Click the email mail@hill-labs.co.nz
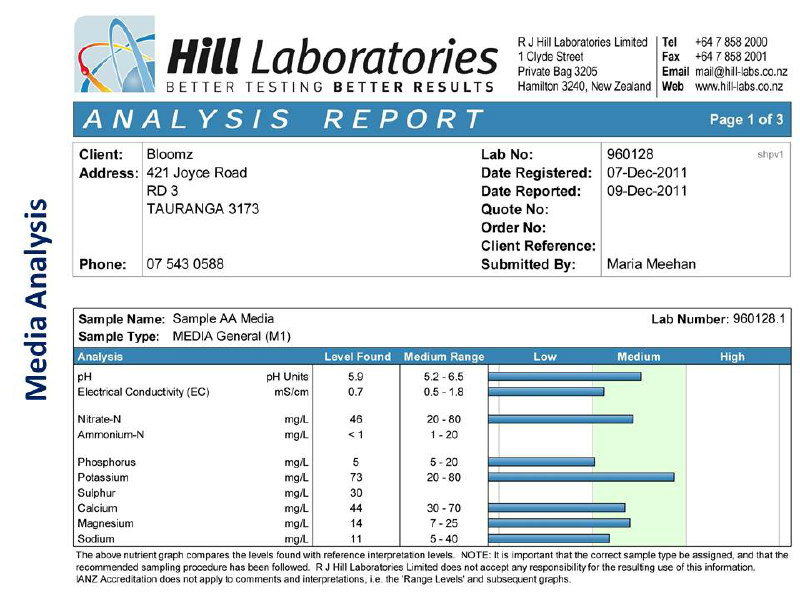Screen dimensions: 800x600 pos(741,71)
